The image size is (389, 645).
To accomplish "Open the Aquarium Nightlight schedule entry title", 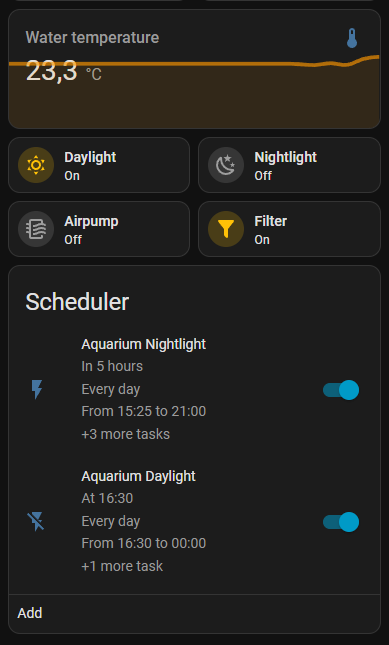I will [144, 344].
